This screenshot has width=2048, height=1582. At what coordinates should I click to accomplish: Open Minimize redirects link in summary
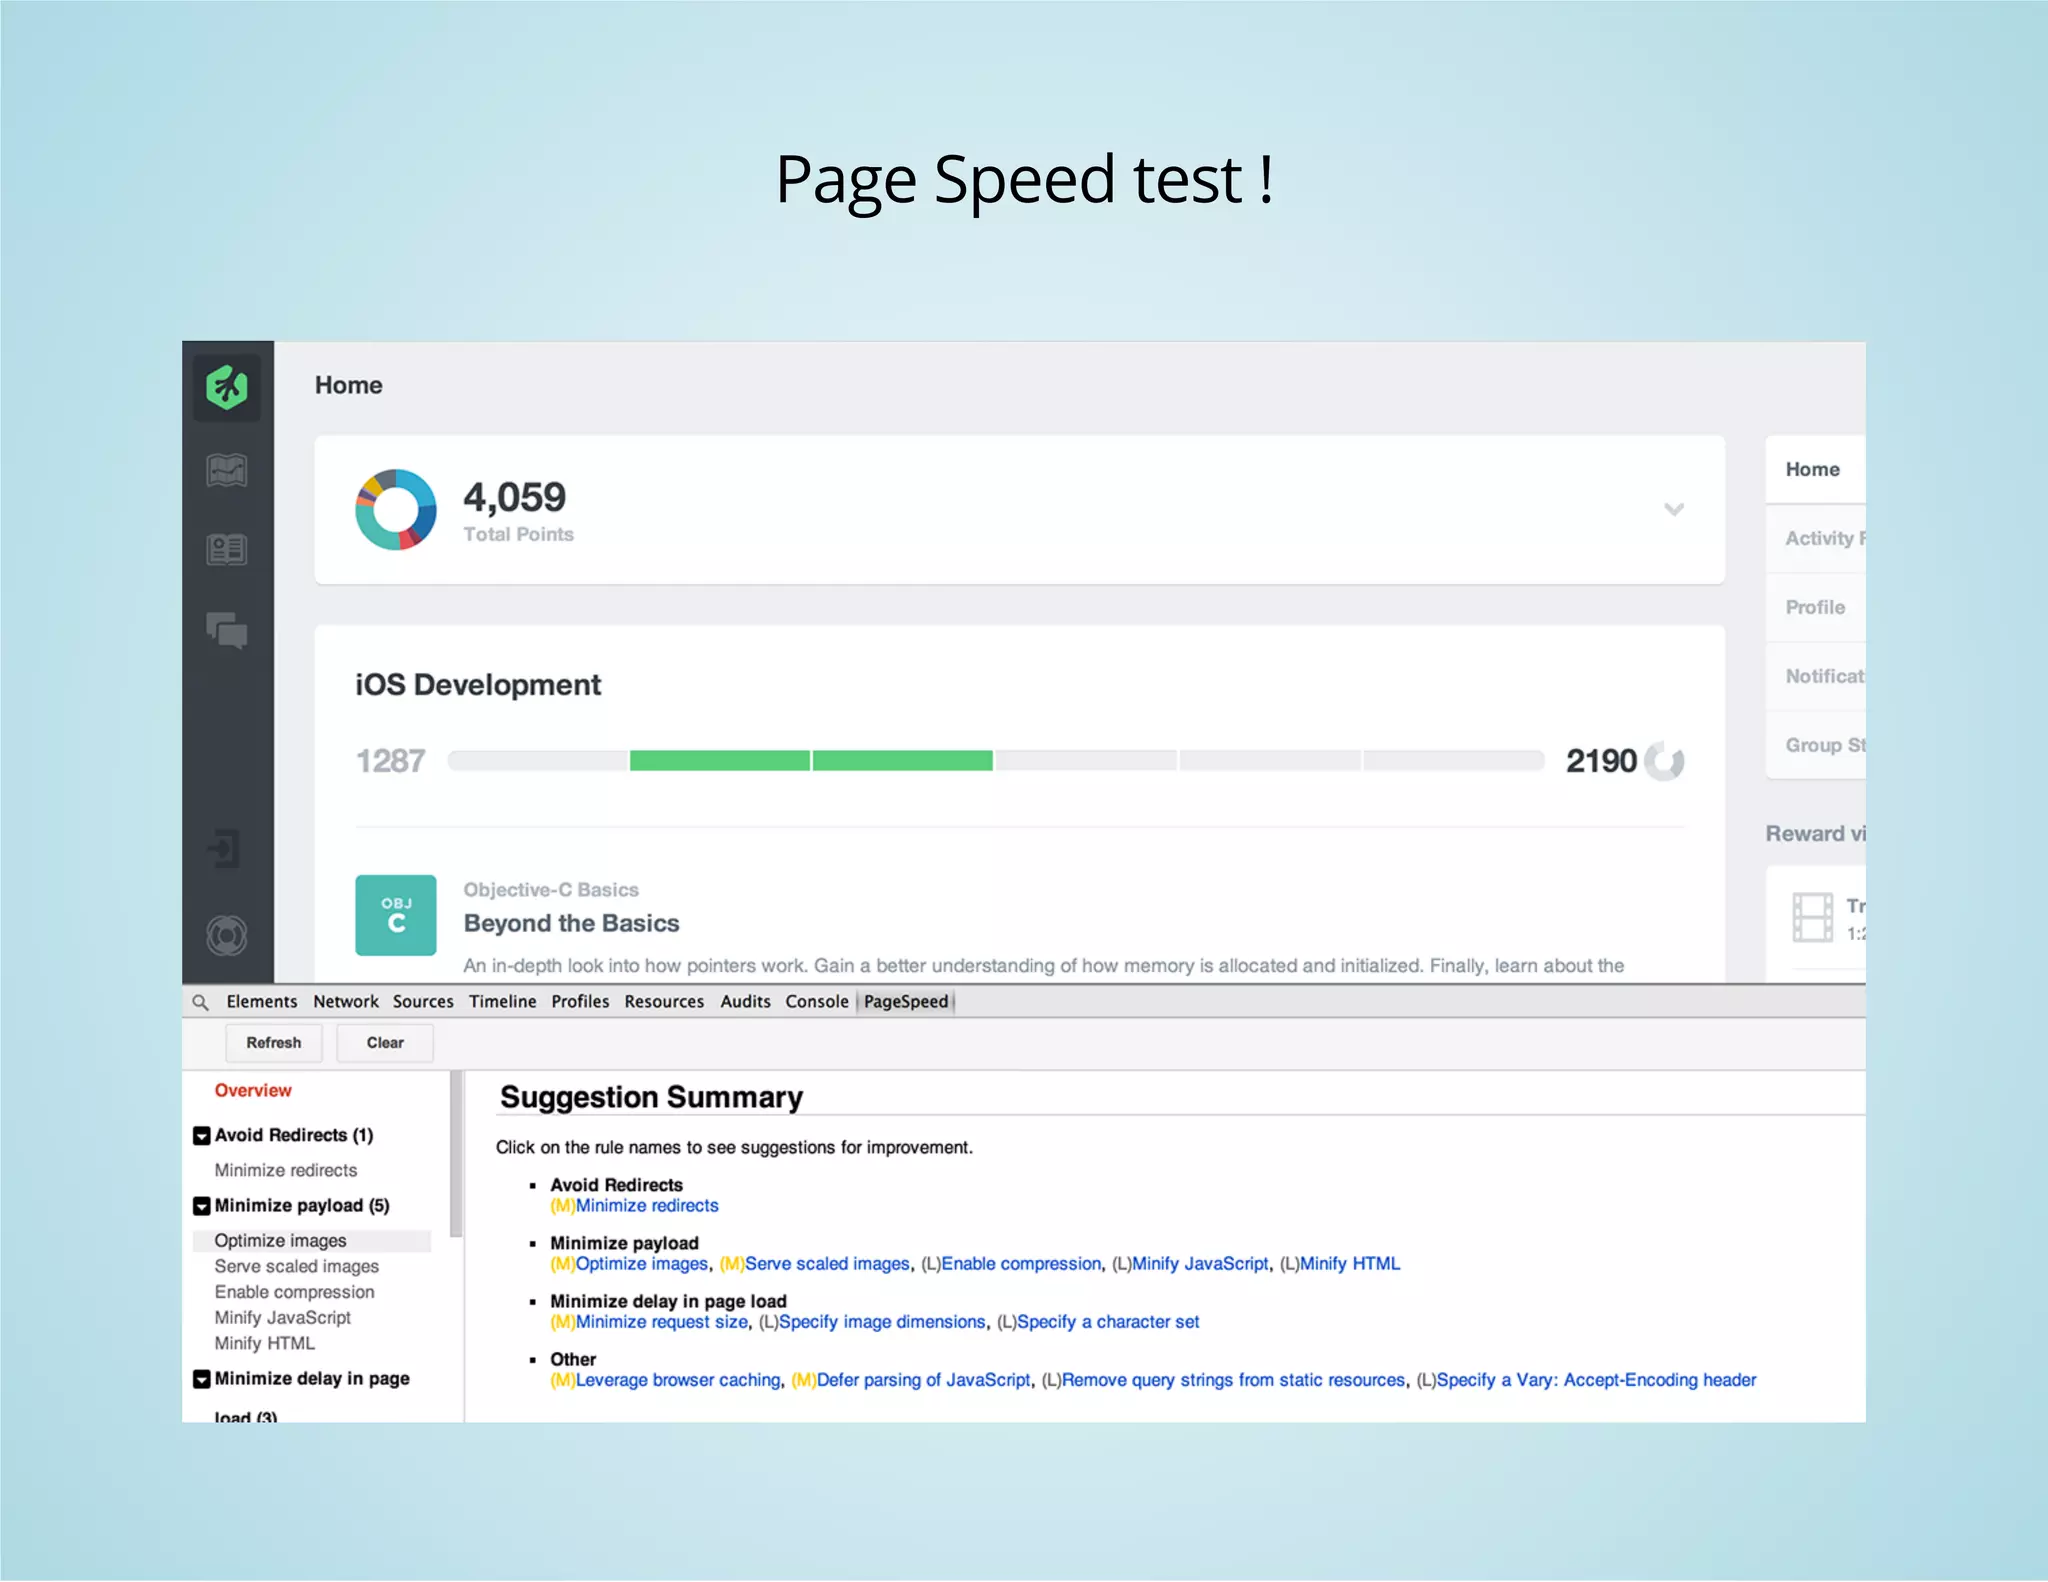pos(647,1206)
